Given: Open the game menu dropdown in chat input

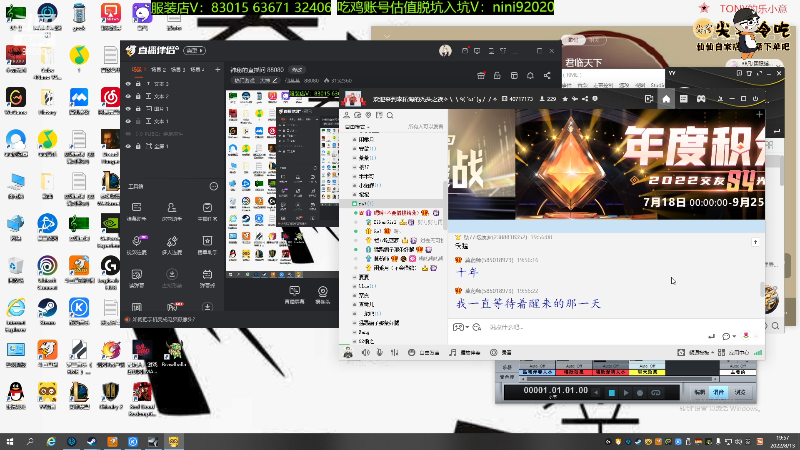Looking at the screenshot, I should (x=461, y=327).
